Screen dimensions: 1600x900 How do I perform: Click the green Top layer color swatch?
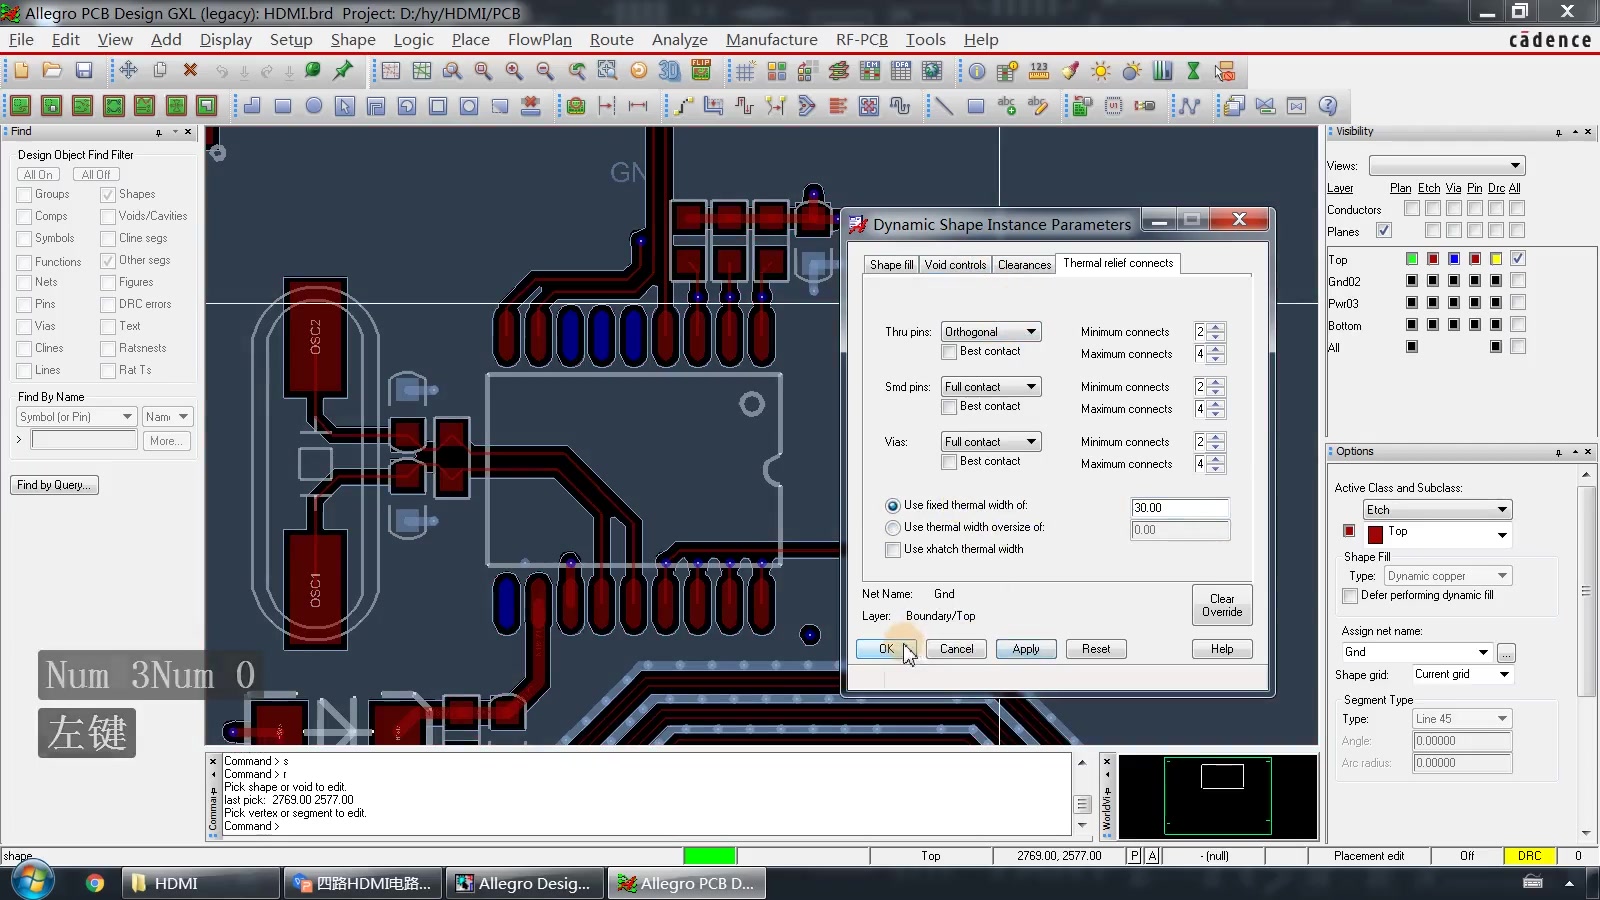pos(1412,260)
